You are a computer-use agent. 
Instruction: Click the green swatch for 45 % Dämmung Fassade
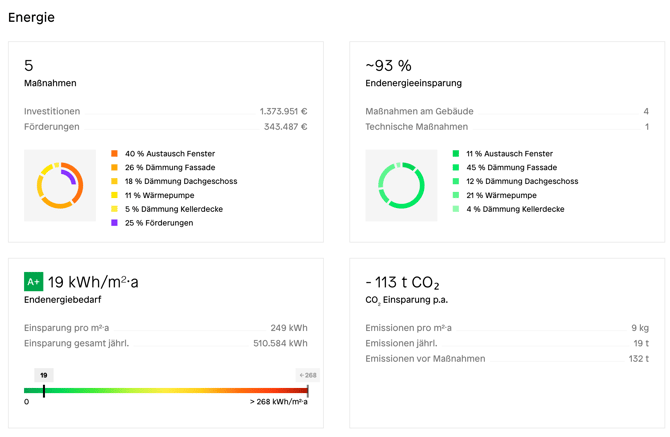[456, 168]
